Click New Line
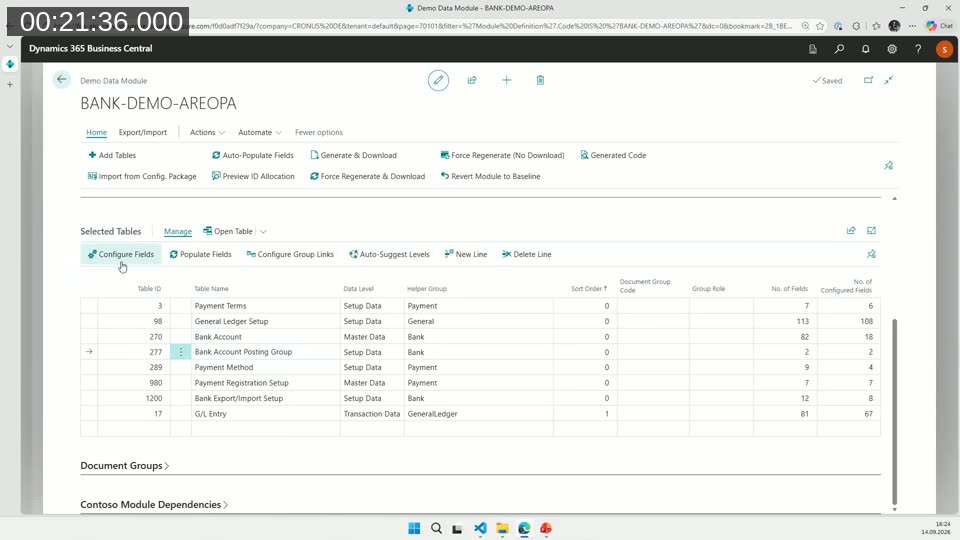This screenshot has height=540, width=960. tap(466, 254)
